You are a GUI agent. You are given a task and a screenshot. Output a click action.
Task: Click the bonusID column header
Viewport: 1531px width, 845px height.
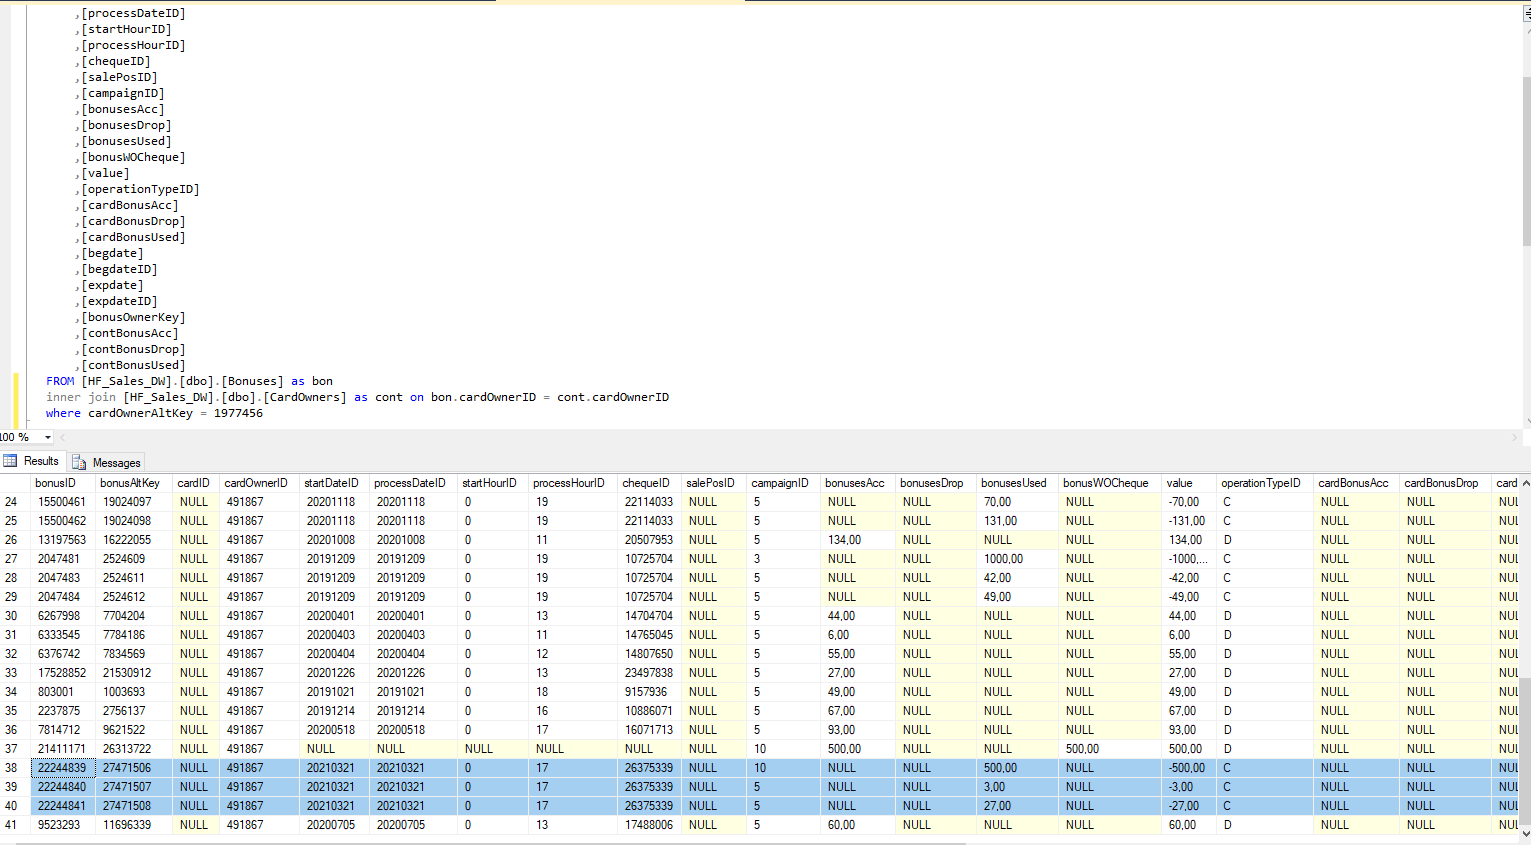55,483
